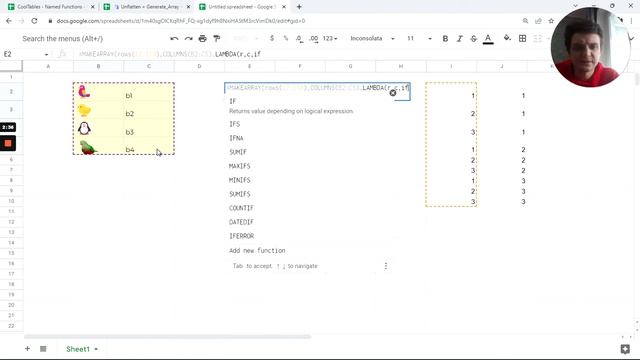Image resolution: width=640 pixels, height=360 pixels.
Task: Click the penguin image cell
Action: coord(98,129)
